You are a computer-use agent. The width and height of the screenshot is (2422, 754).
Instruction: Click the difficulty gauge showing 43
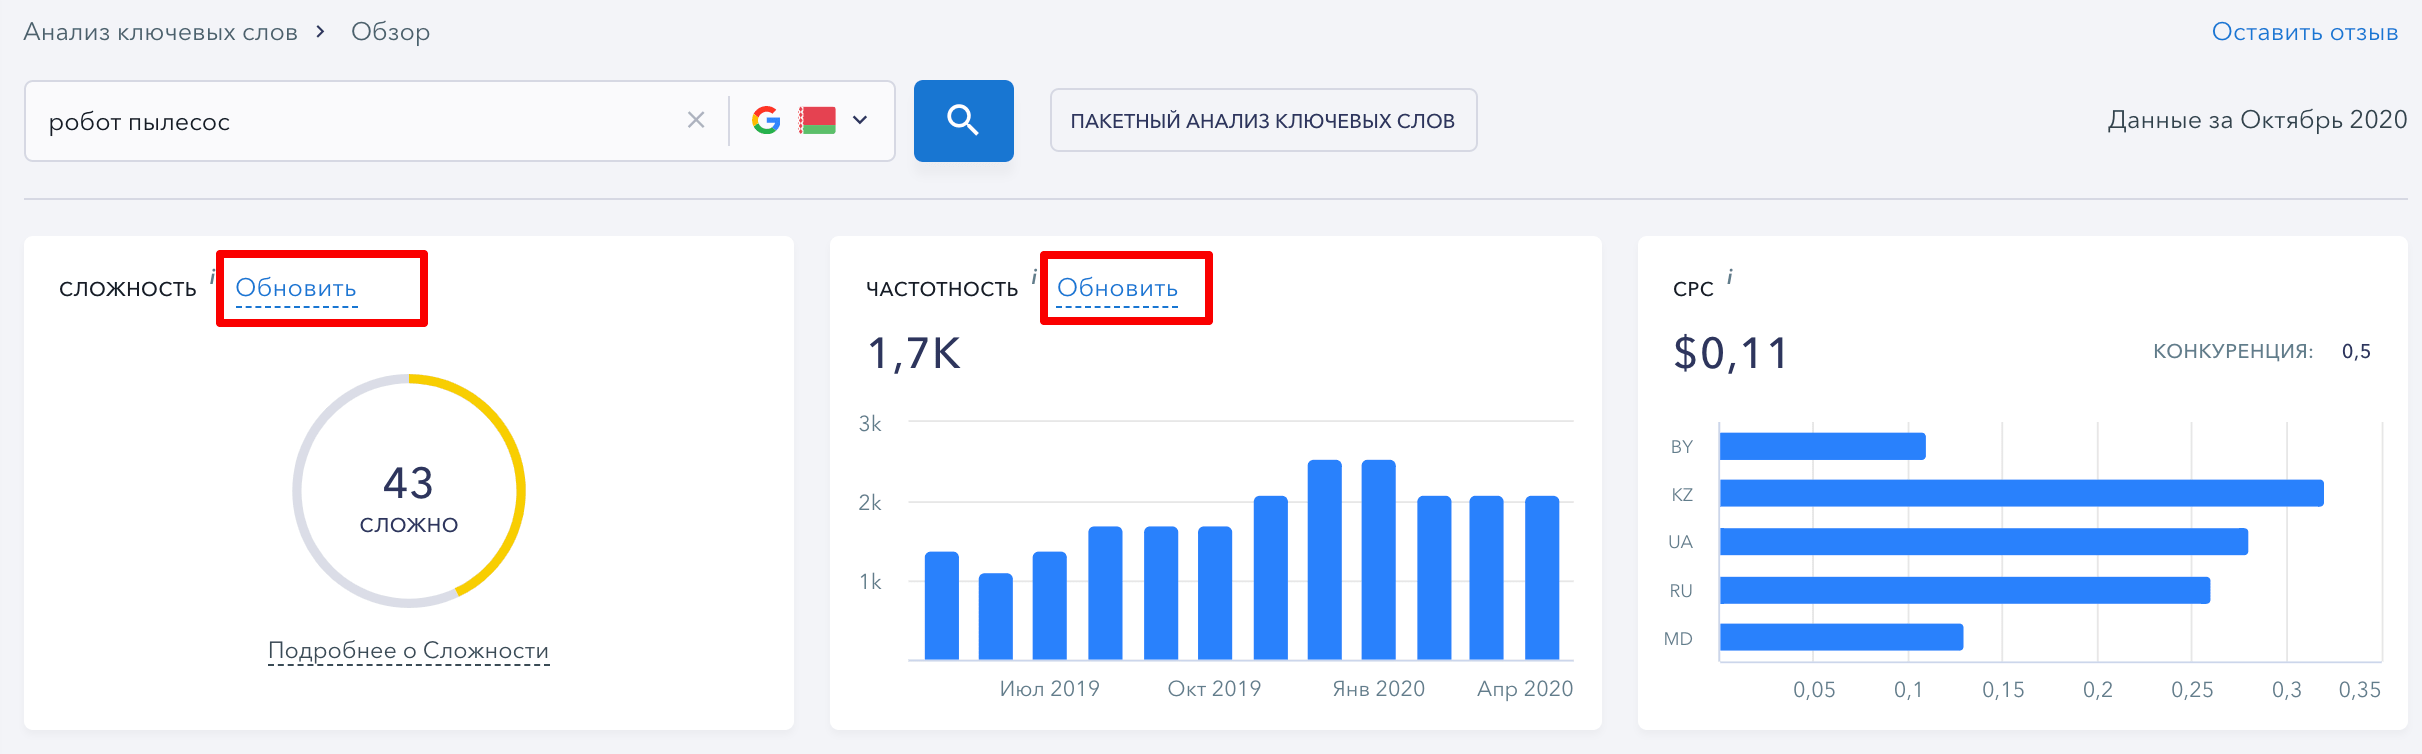[409, 491]
